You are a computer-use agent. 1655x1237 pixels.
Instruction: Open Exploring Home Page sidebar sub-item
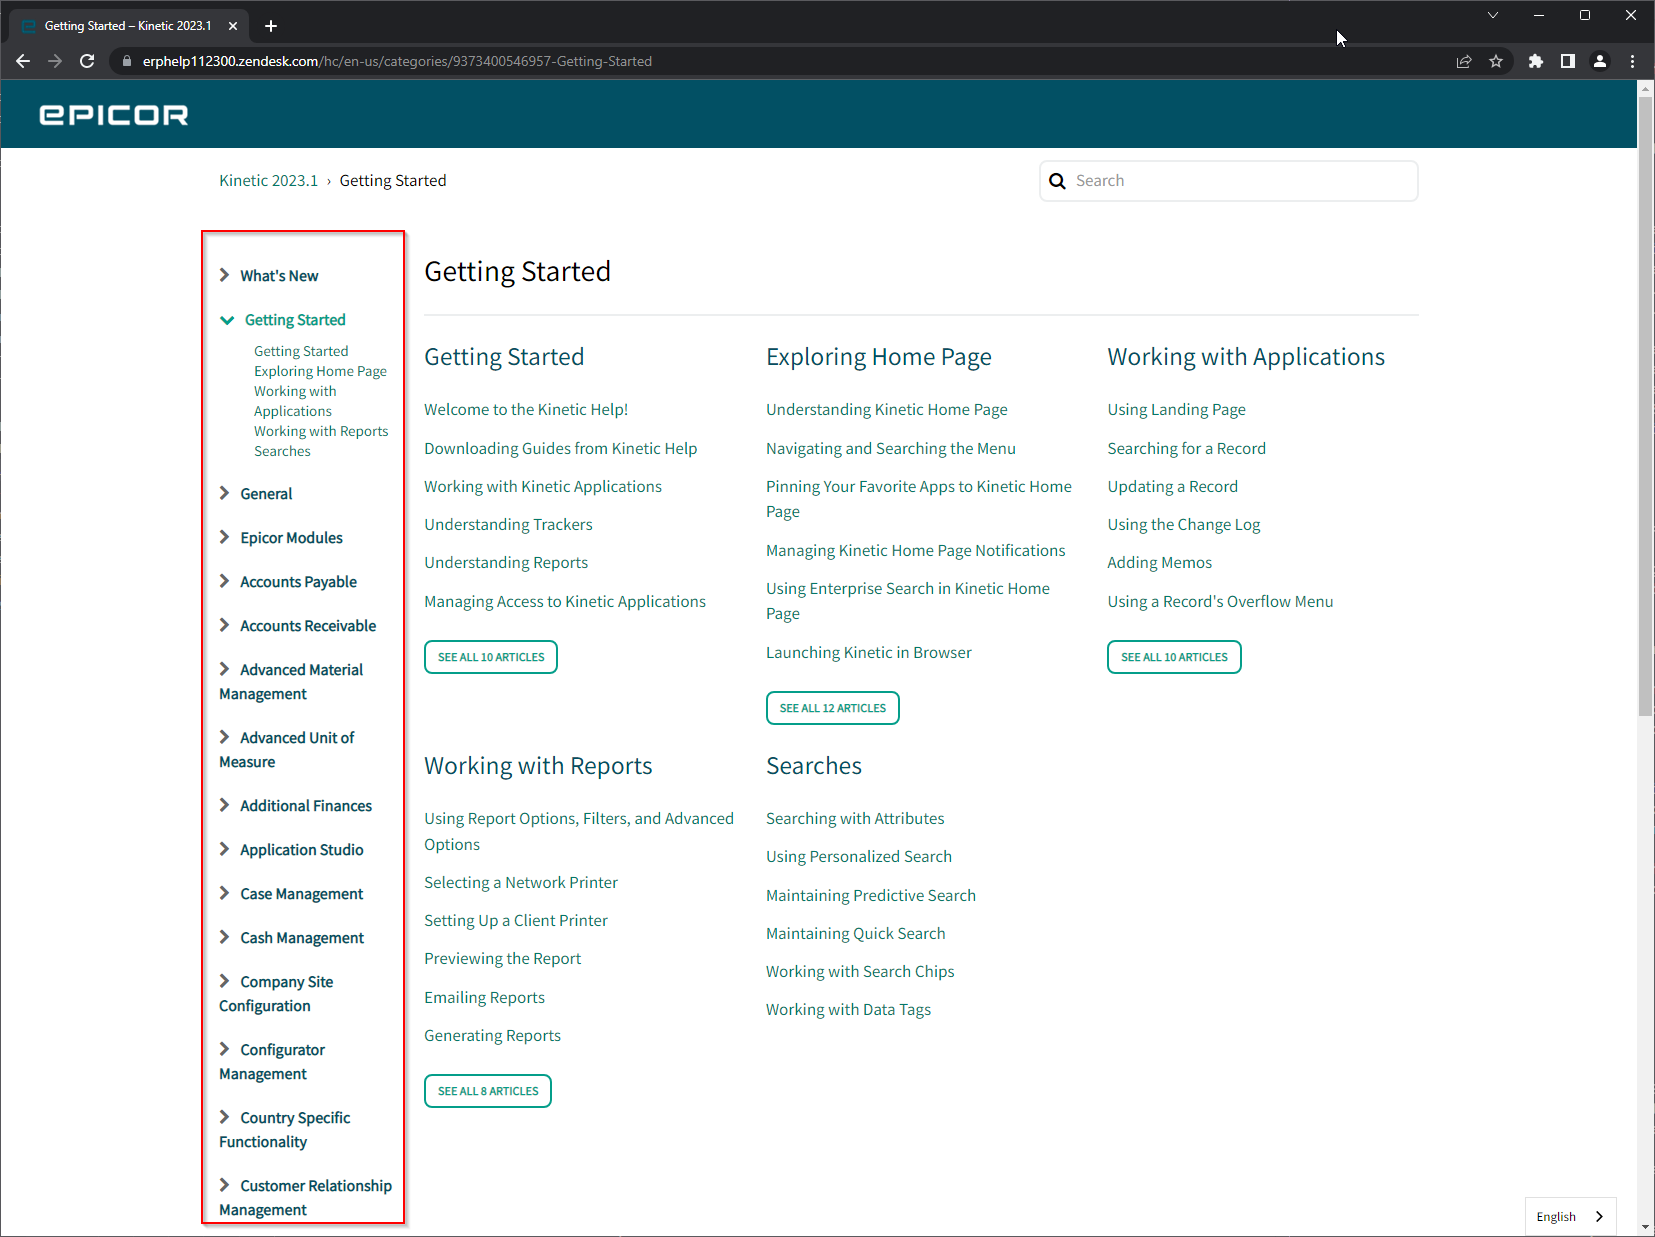coord(320,371)
